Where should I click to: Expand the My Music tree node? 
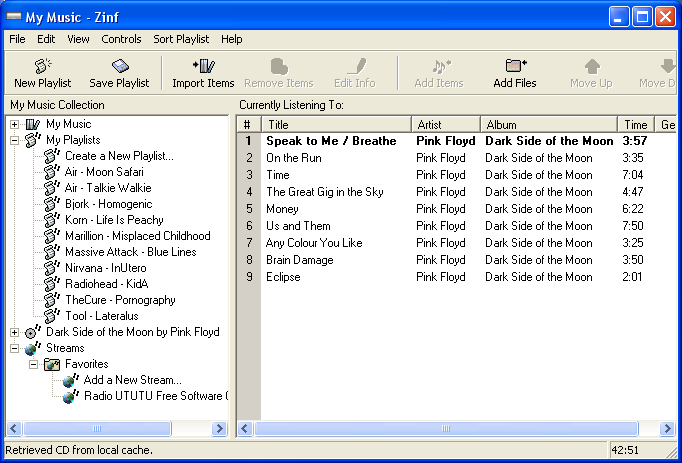coord(14,124)
